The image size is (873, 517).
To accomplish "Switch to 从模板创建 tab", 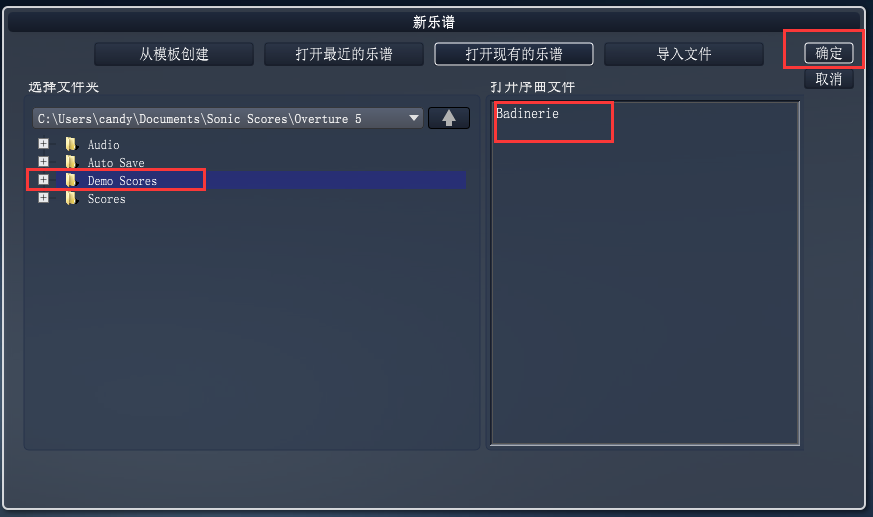I will [174, 54].
